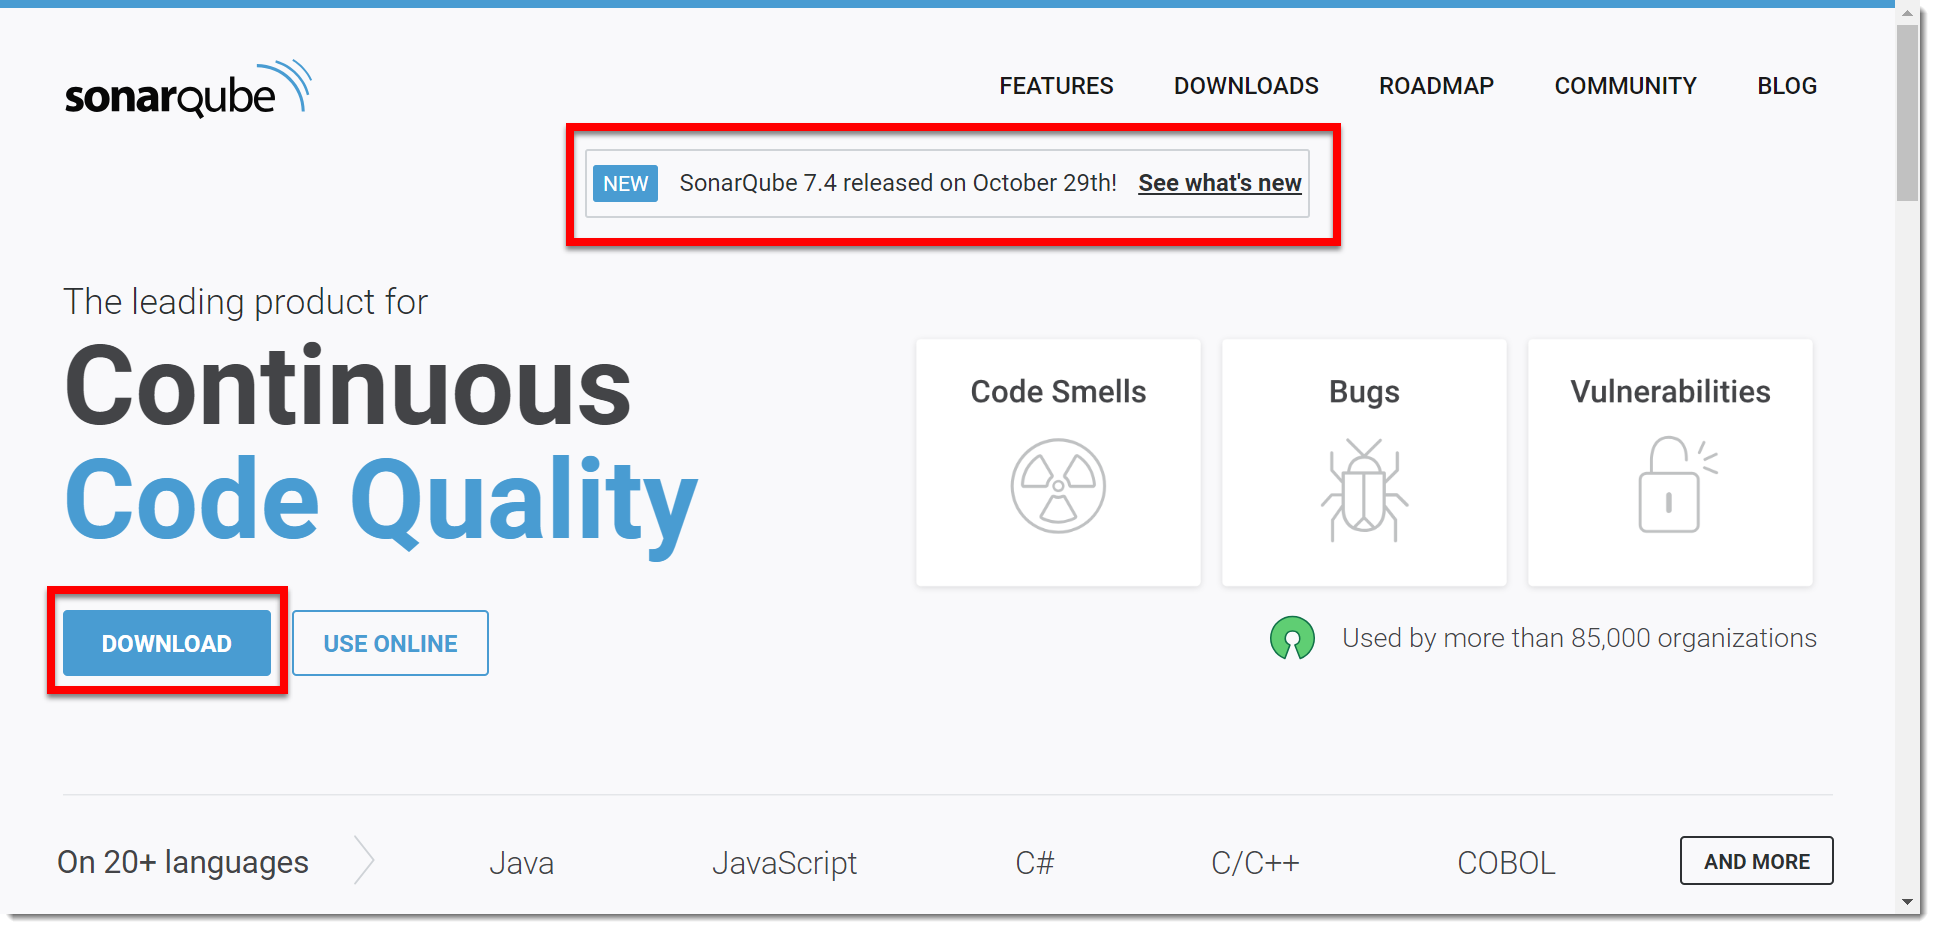Follow the 'See what's new' link
This screenshot has height=928, width=1934.
[x=1219, y=183]
